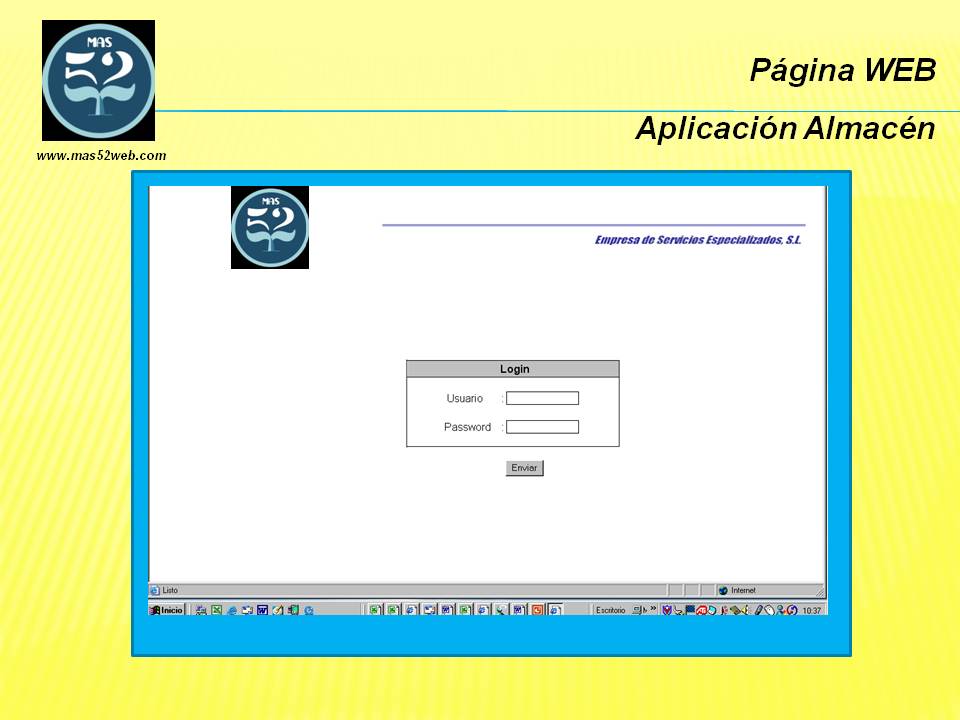Focus the Password input field
960x720 pixels.
coord(542,427)
